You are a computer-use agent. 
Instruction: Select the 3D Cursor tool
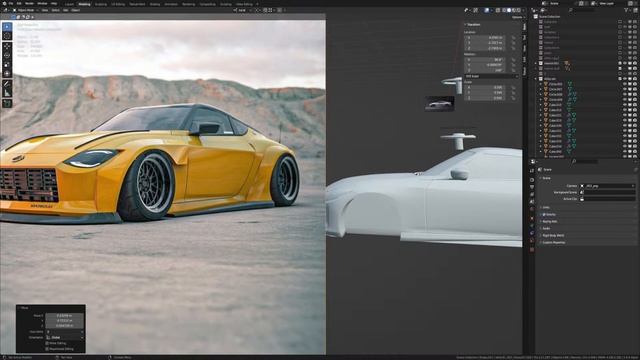7,36
